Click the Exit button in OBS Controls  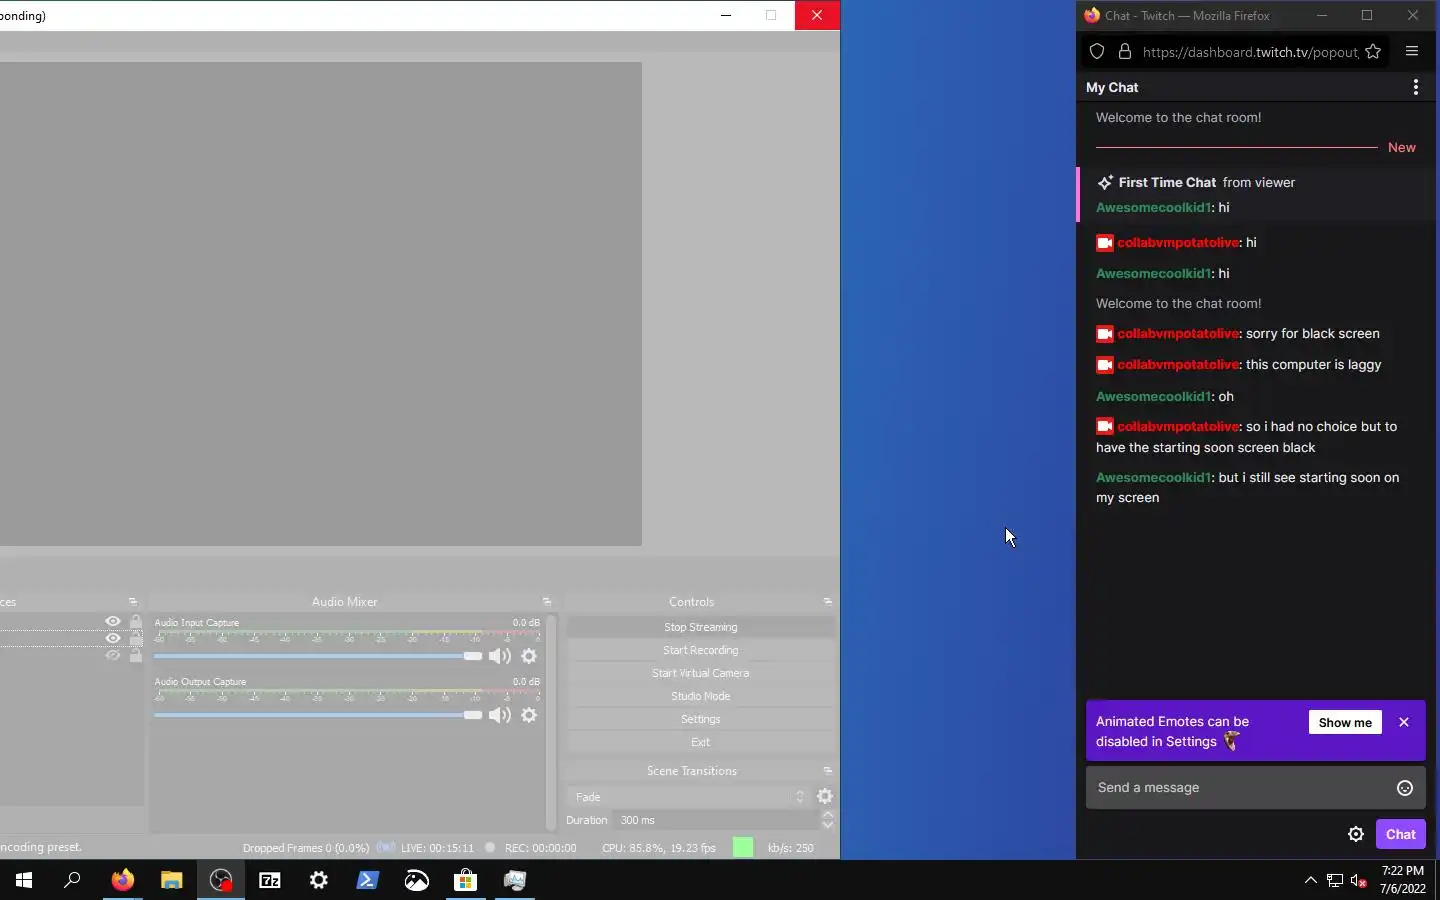click(x=701, y=742)
